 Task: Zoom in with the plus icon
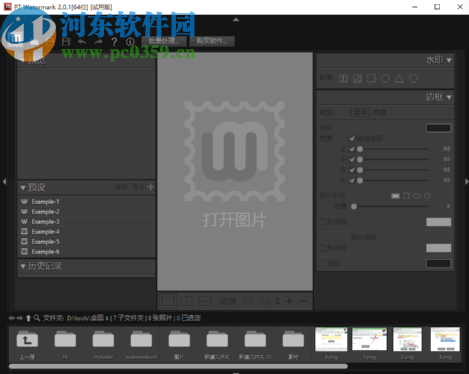[289, 301]
